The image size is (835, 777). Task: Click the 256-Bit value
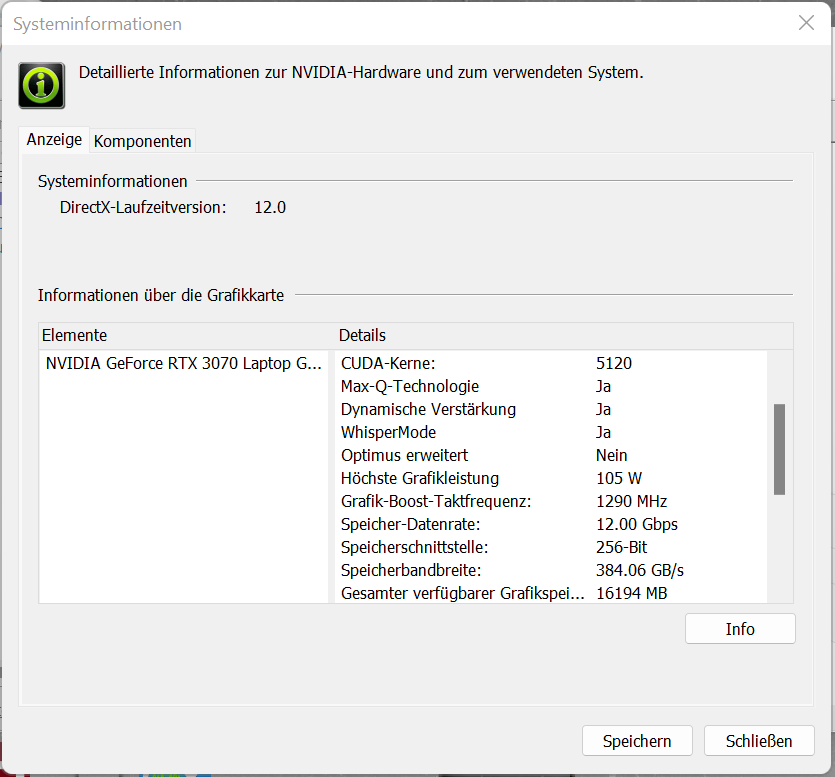621,547
